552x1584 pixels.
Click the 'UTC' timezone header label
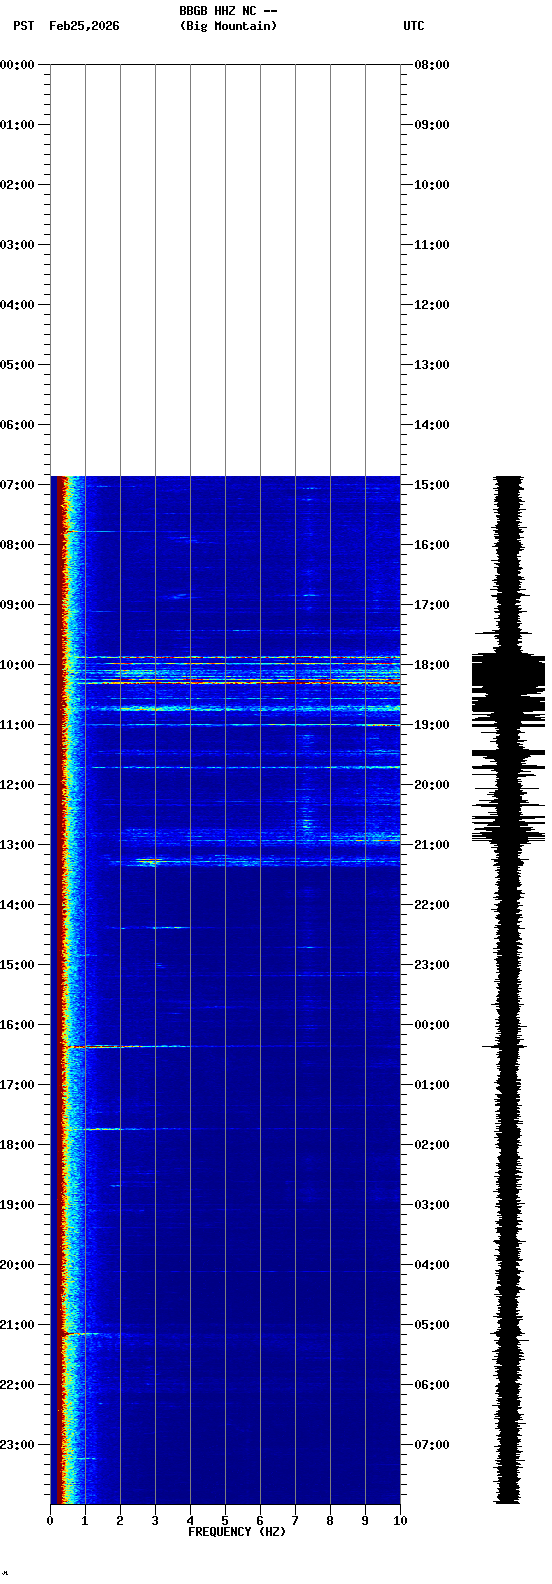[x=414, y=26]
